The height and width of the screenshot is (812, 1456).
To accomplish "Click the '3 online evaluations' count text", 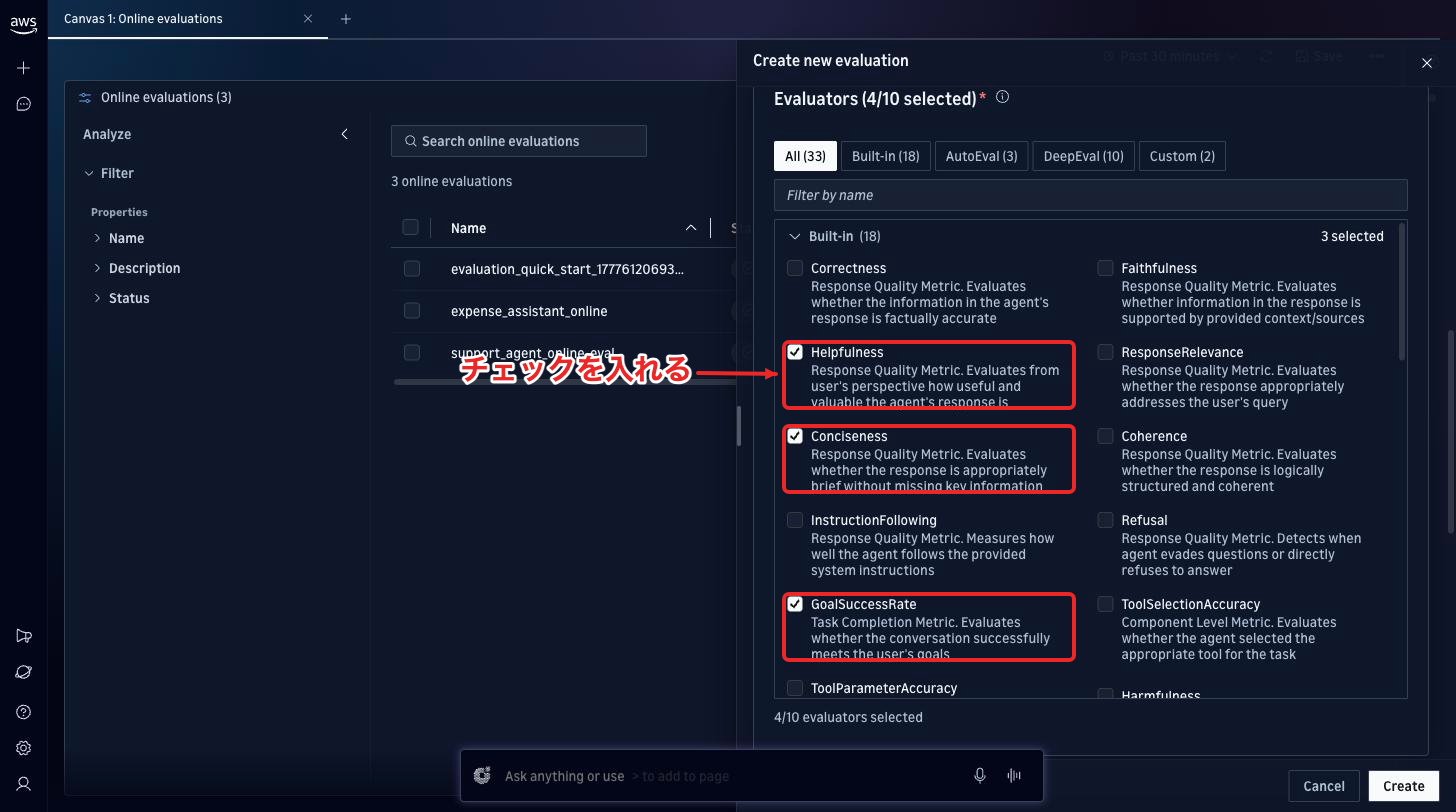I will point(451,181).
